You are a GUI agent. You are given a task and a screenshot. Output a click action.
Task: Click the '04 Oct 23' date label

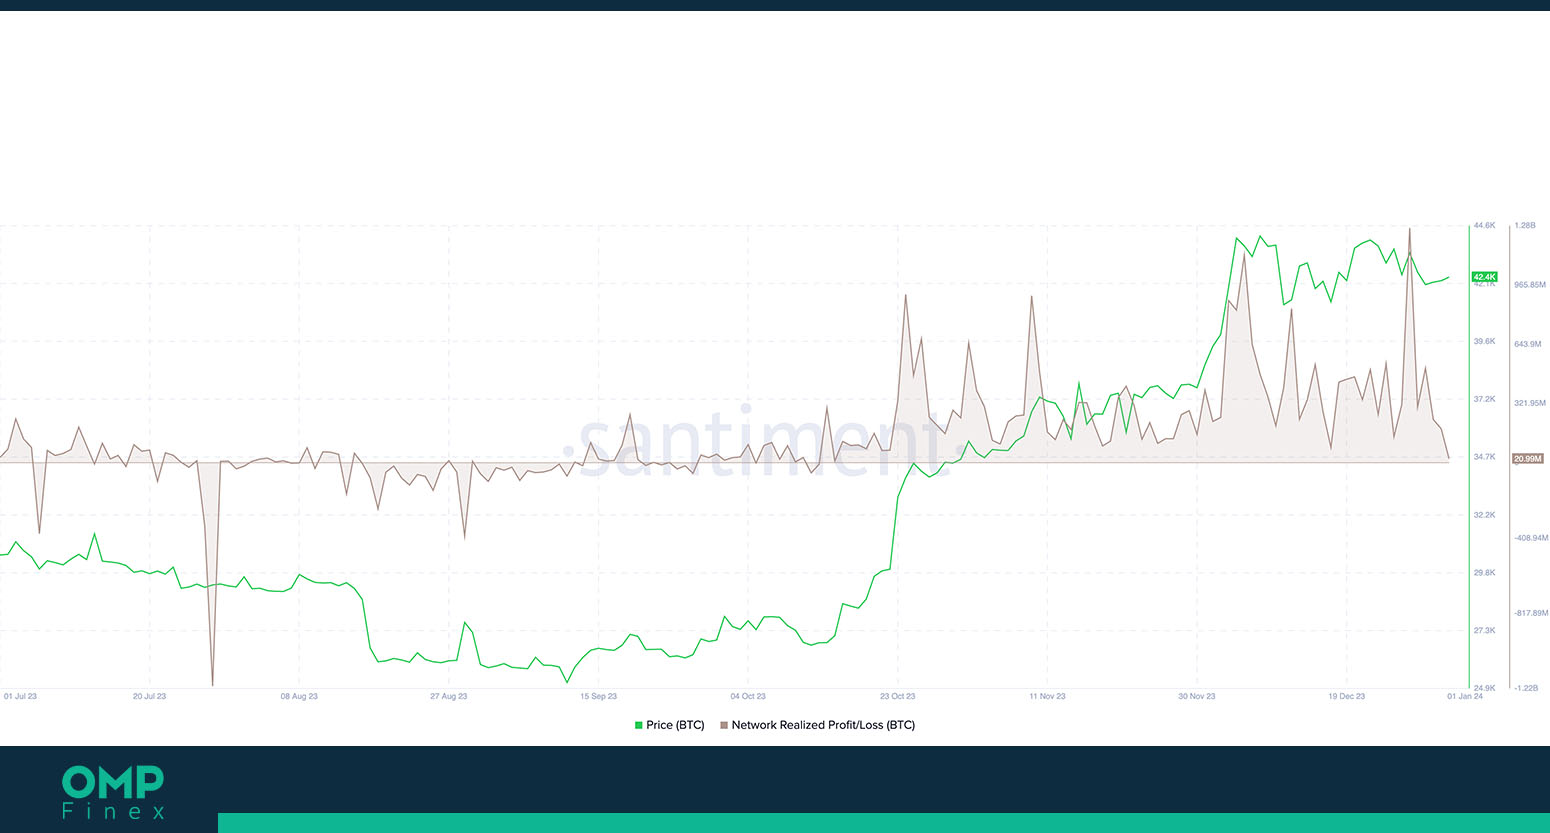[x=748, y=696]
